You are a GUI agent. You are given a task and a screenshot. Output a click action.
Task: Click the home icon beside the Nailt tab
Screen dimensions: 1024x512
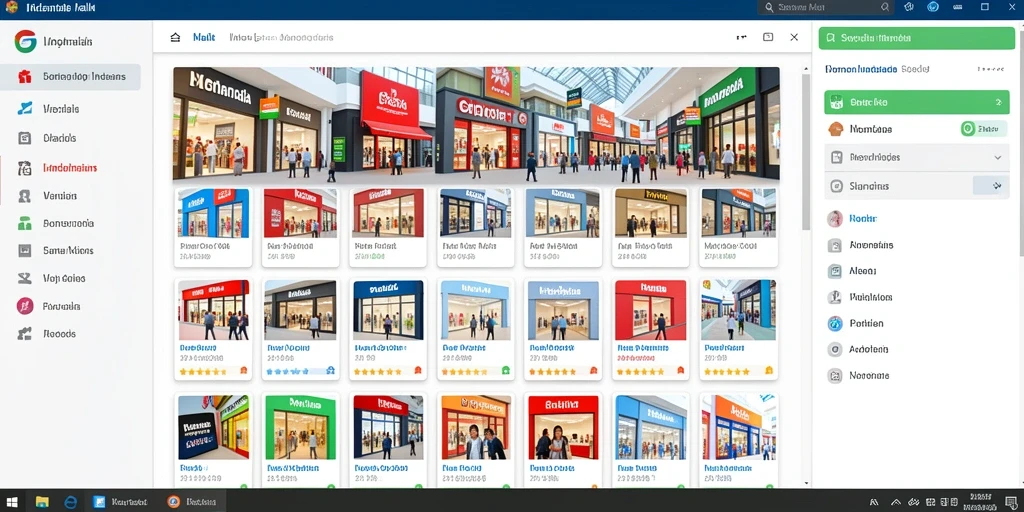click(x=175, y=37)
